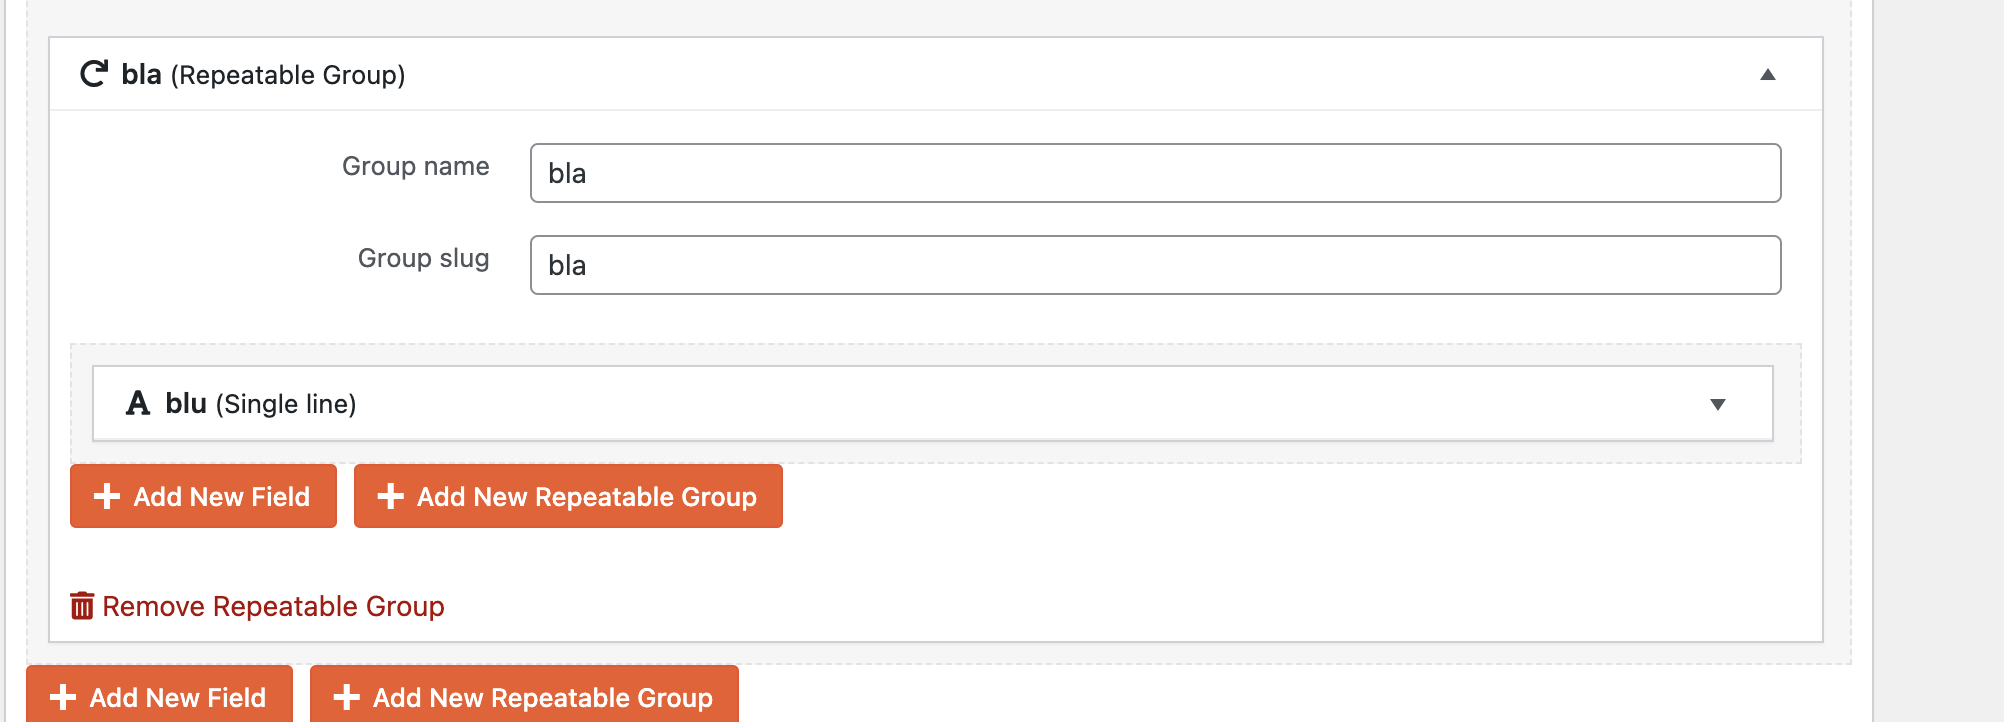Collapse the bla Repeatable Group panel
This screenshot has width=2004, height=722.
coord(1767,75)
